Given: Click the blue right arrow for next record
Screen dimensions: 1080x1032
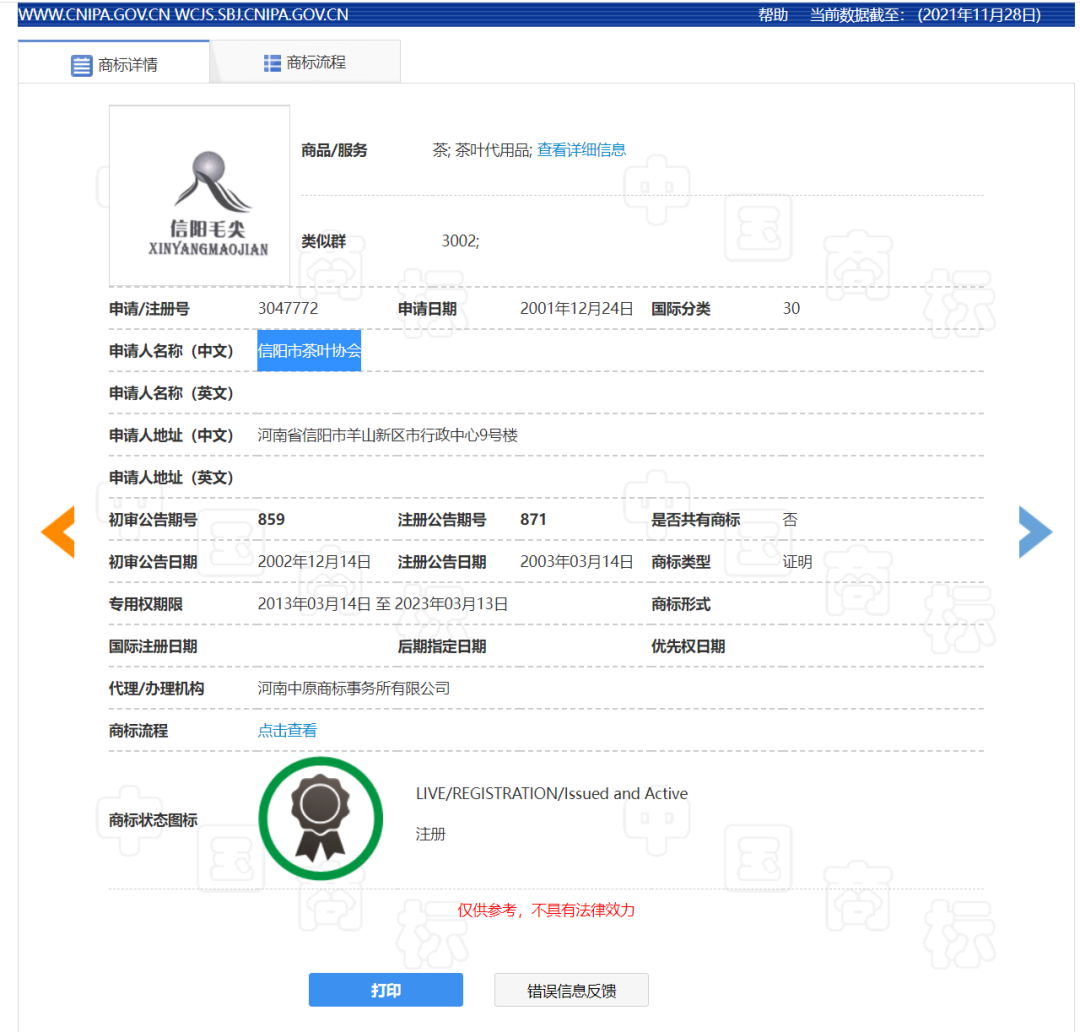Looking at the screenshot, I should (x=1035, y=532).
